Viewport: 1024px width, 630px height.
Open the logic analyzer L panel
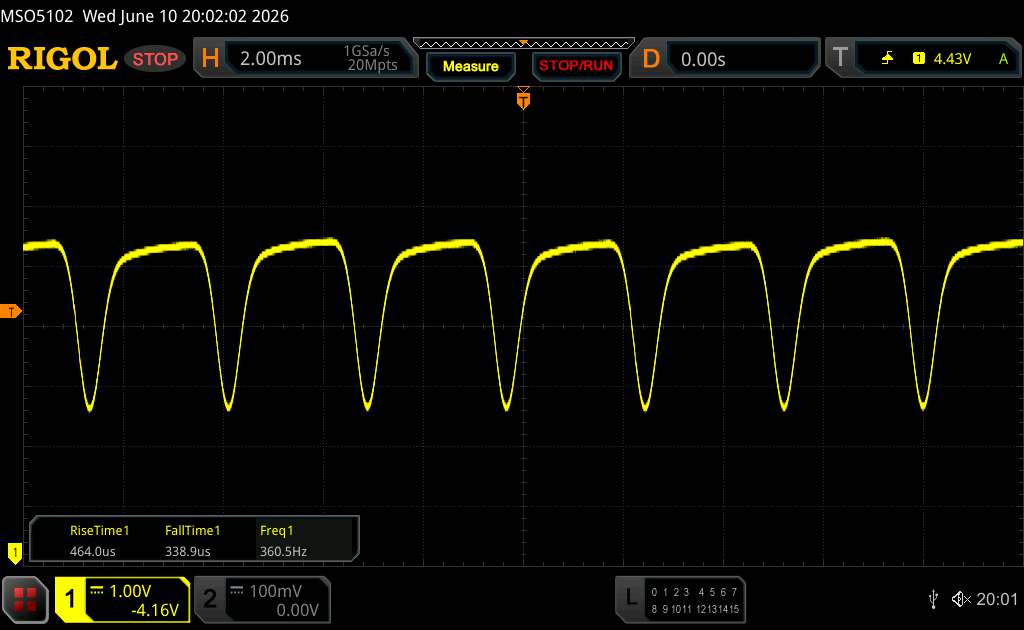coord(630,597)
